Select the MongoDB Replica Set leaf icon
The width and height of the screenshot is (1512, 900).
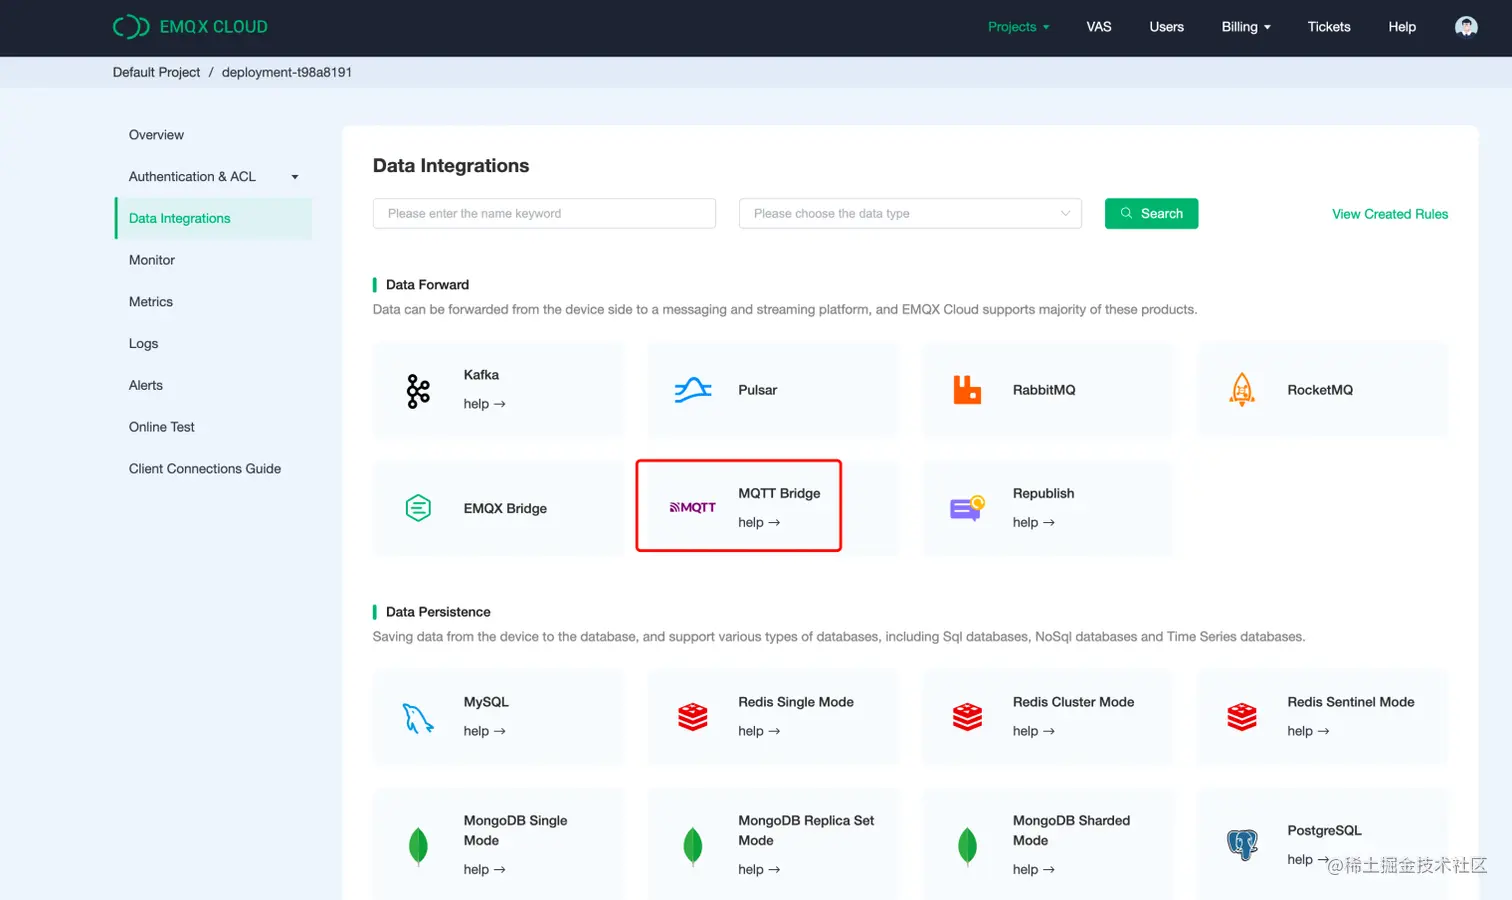[x=693, y=846]
